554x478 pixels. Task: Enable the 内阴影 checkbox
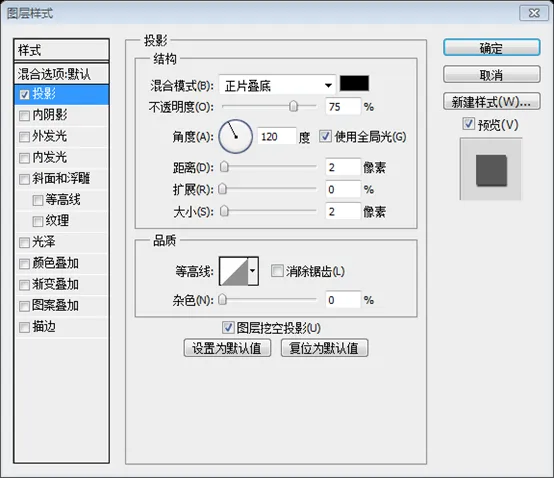(x=24, y=116)
